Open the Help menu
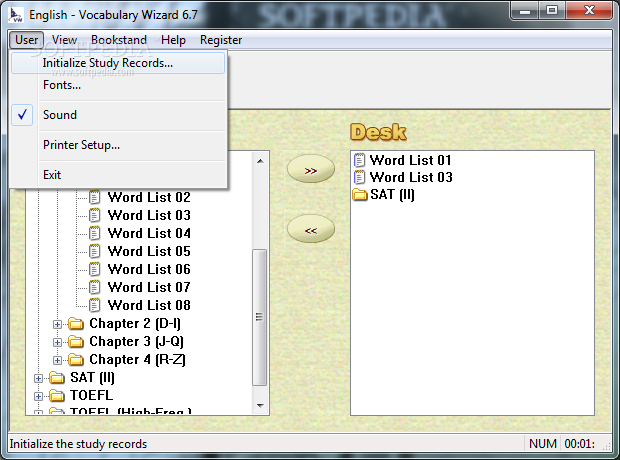 [x=173, y=40]
